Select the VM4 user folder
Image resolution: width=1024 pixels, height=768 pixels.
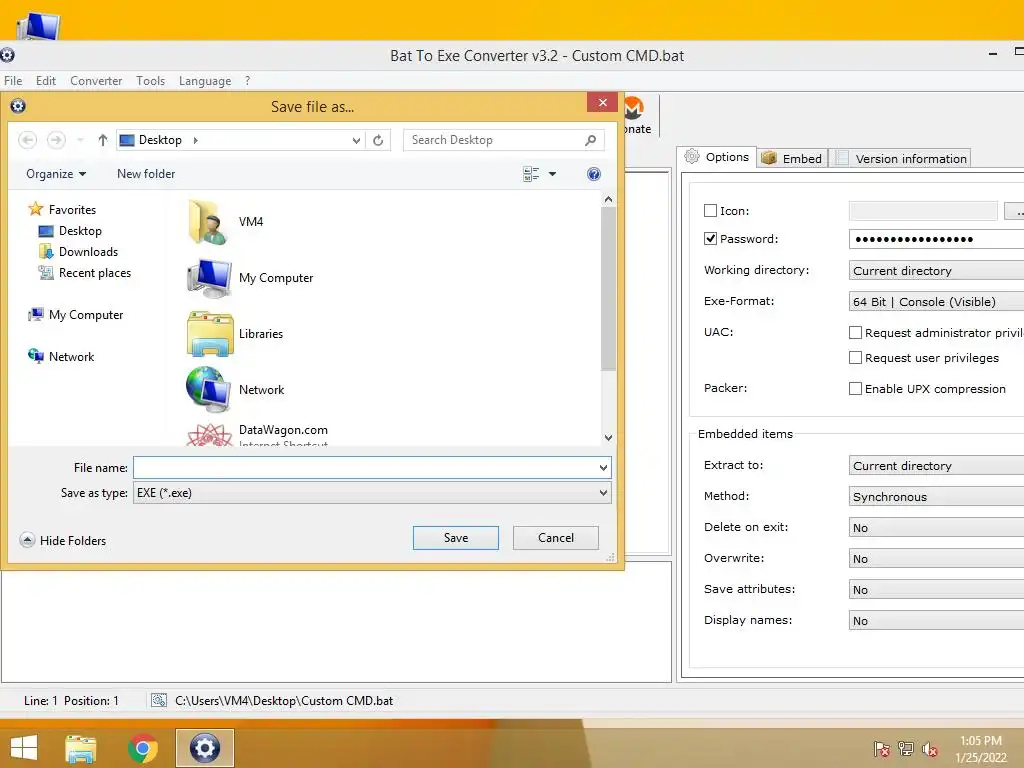click(x=226, y=222)
